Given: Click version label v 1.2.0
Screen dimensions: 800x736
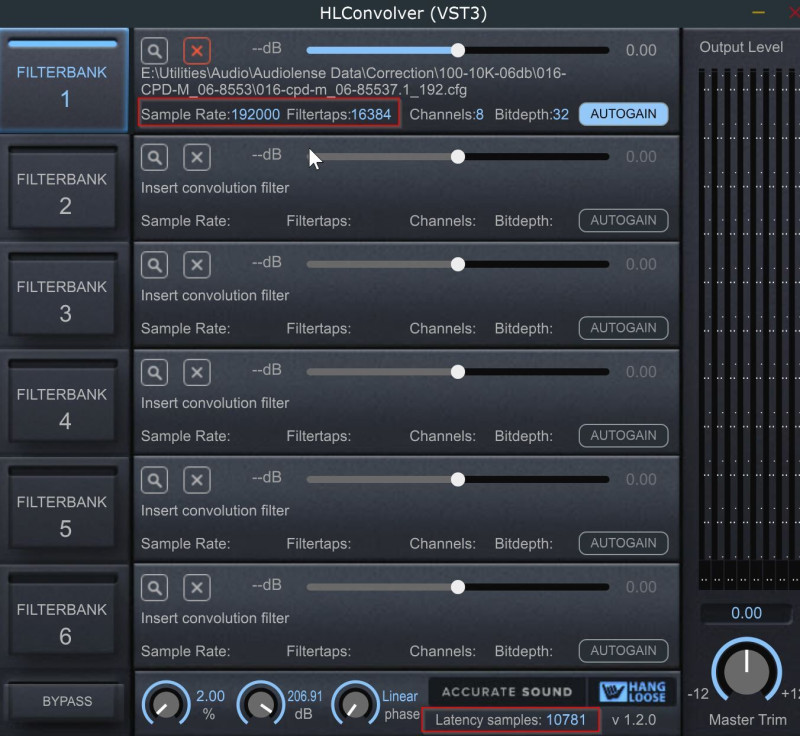Looking at the screenshot, I should tap(634, 720).
